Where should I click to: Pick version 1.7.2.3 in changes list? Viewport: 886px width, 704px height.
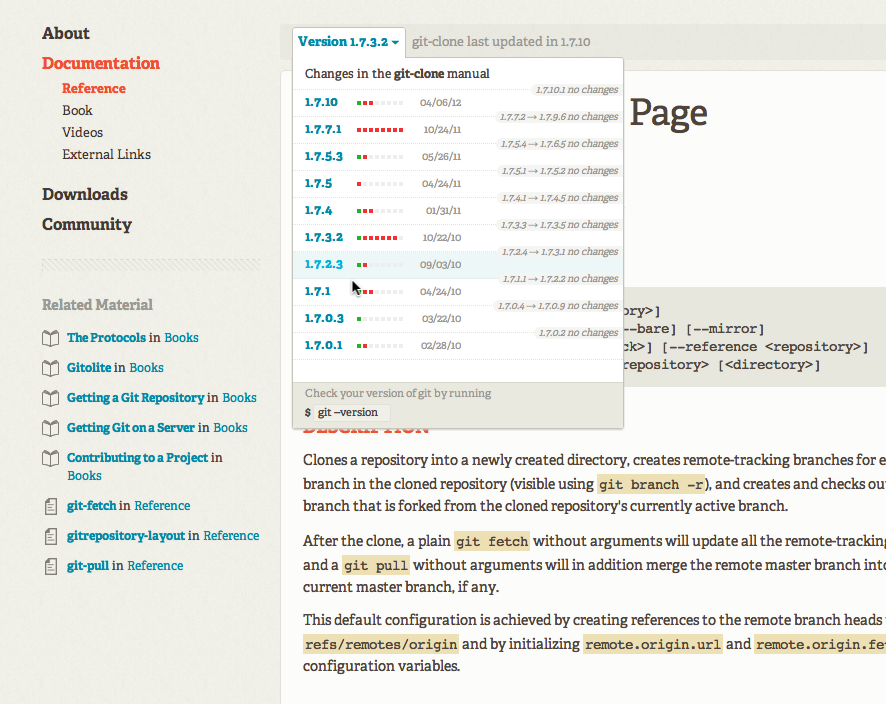point(323,264)
